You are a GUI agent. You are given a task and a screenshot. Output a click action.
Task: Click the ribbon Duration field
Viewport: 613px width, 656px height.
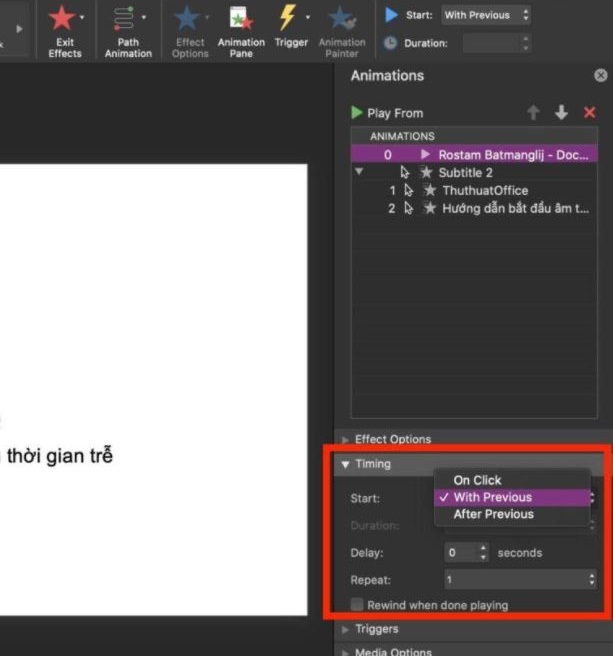click(490, 43)
